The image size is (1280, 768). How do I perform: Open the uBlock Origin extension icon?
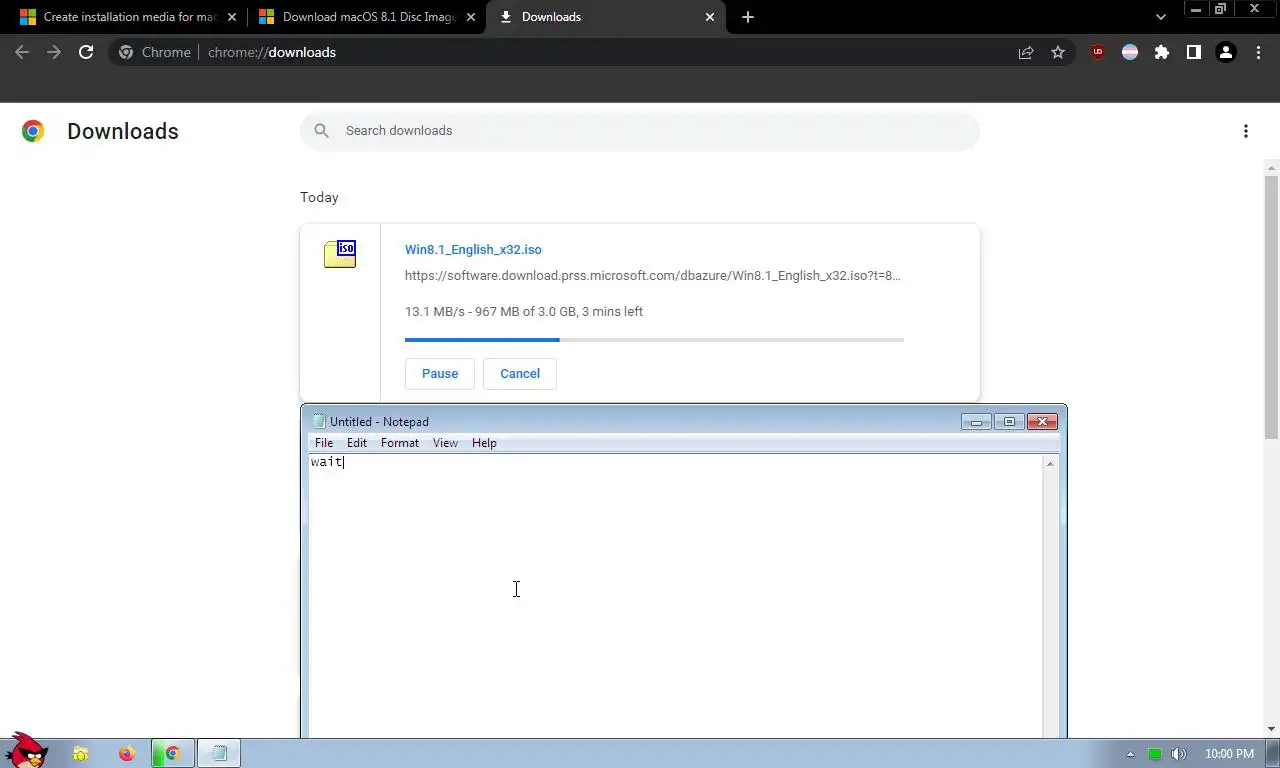[x=1098, y=52]
